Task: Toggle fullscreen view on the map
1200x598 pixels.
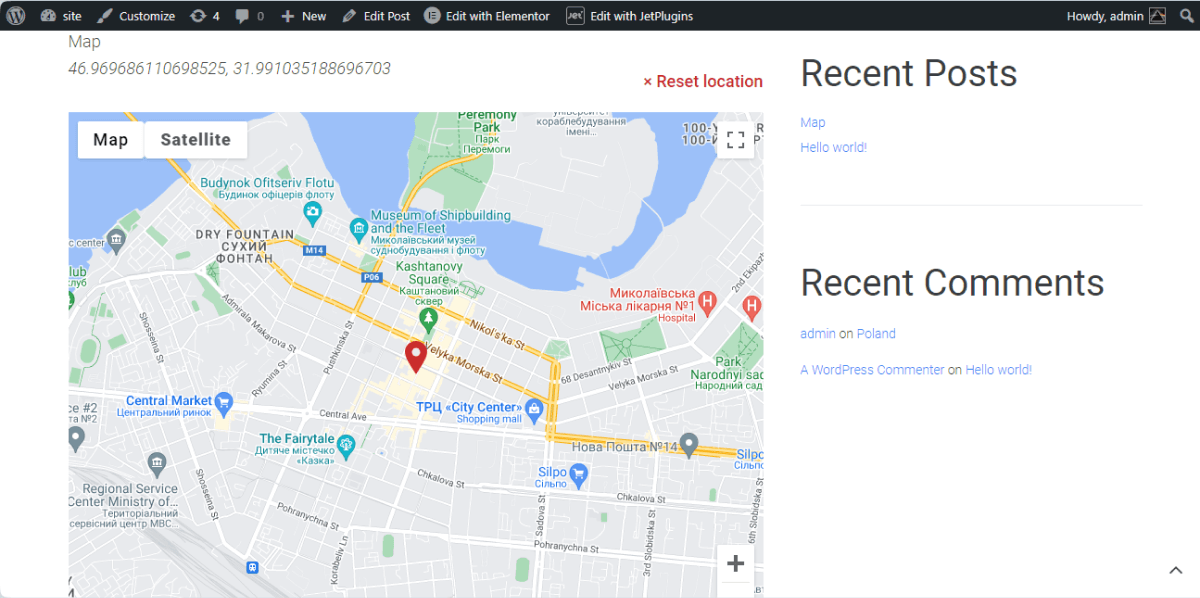Action: click(x=736, y=140)
